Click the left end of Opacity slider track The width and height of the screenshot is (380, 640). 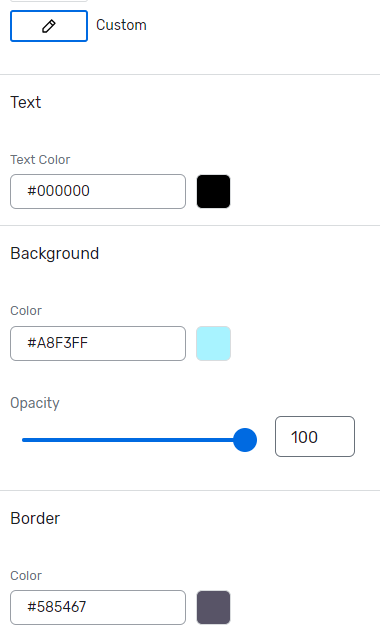[x=24, y=440]
